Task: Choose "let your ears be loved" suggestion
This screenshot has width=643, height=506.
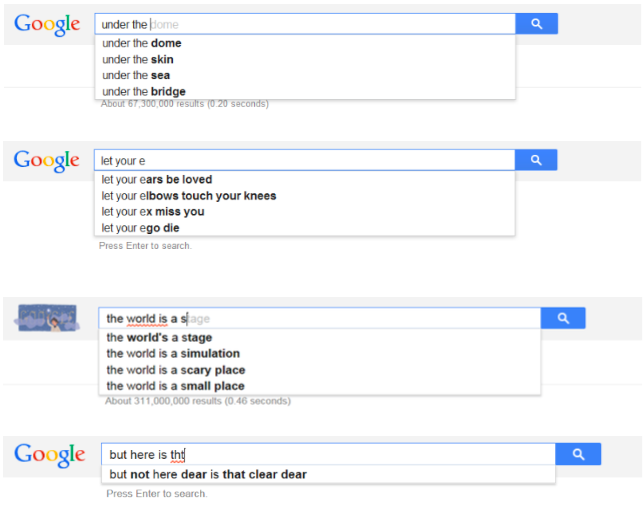Action: click(x=157, y=180)
